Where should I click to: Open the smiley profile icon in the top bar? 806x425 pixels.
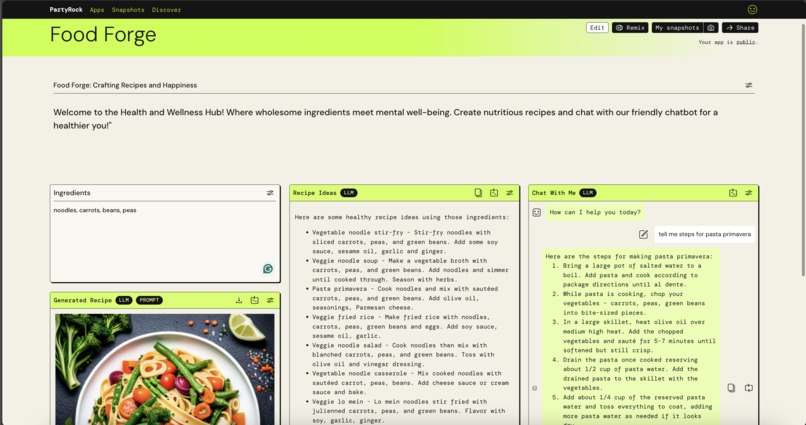point(752,9)
